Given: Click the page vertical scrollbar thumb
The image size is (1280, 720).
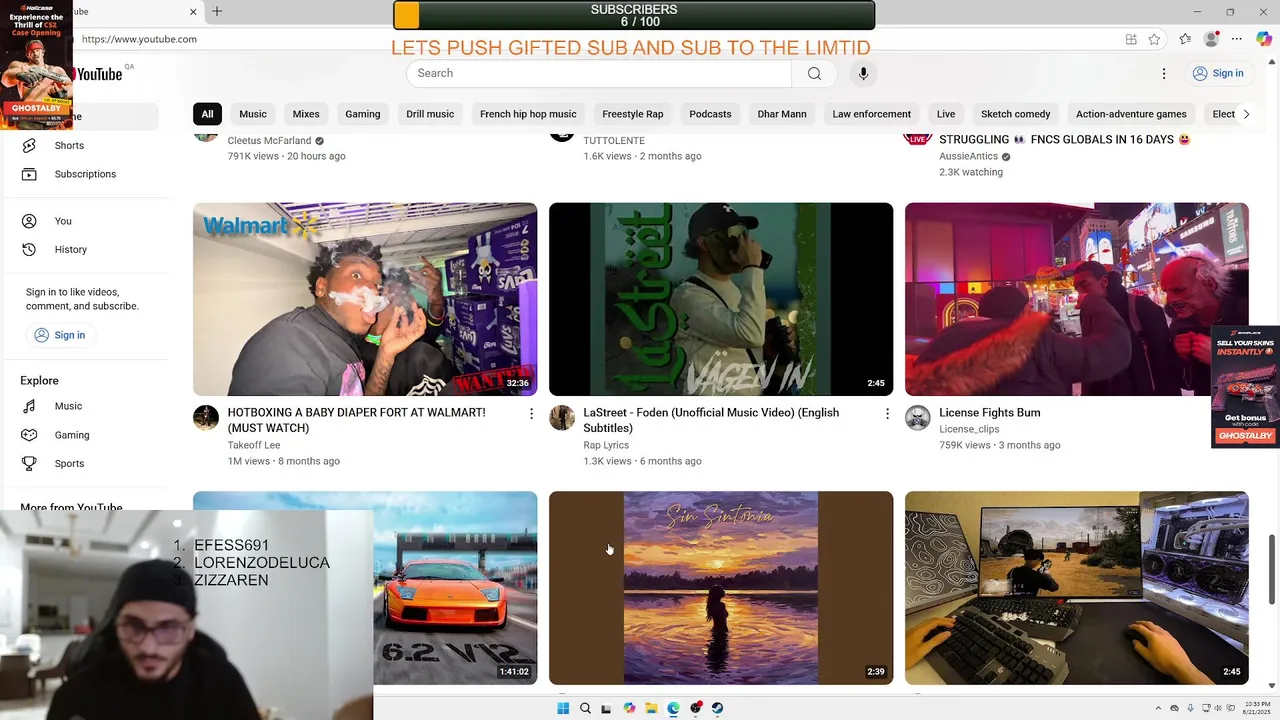Looking at the screenshot, I should (1273, 570).
